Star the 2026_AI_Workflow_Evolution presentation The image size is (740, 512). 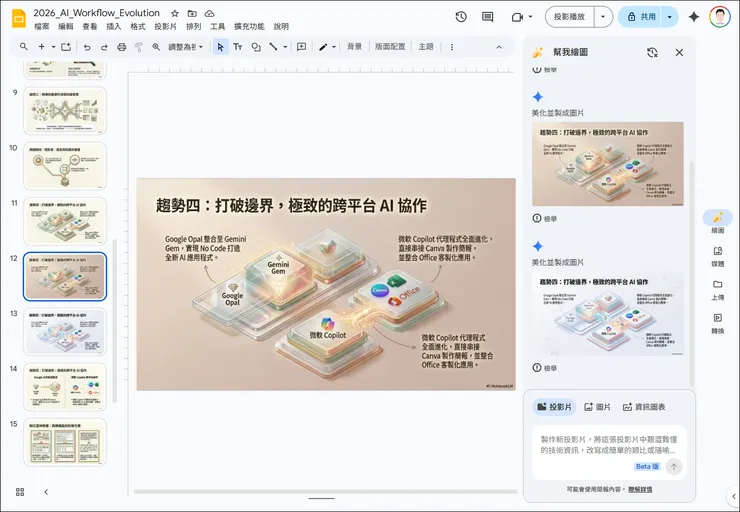tap(175, 13)
